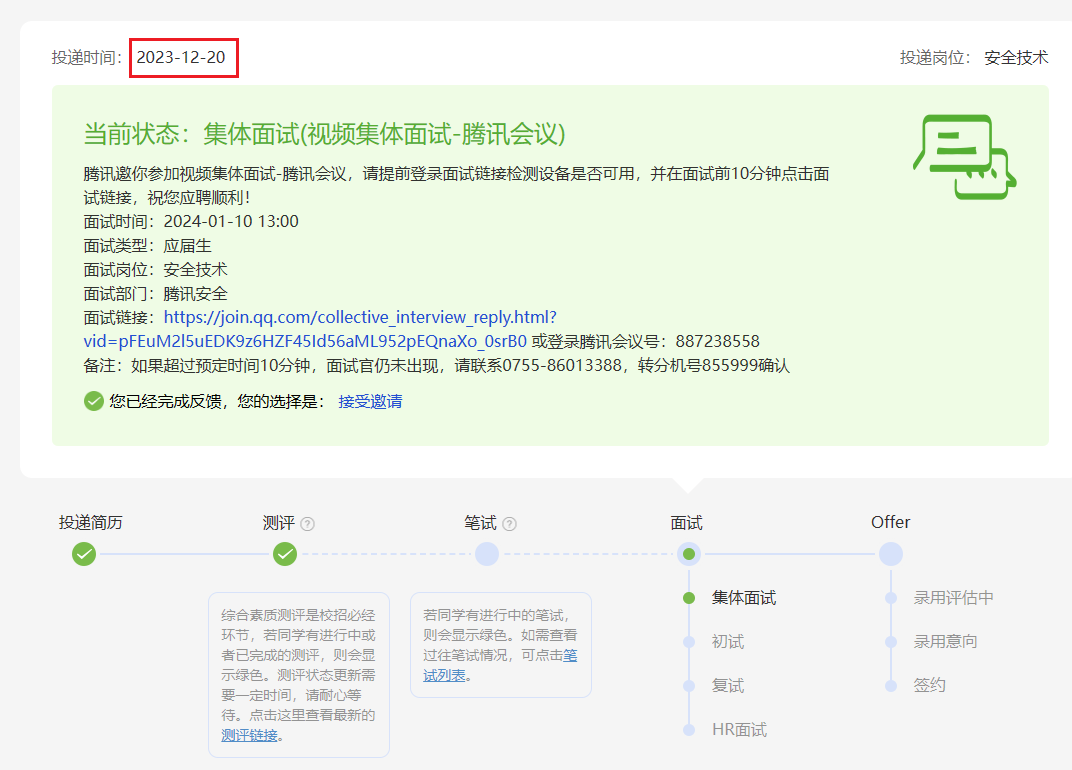
Task: Click the Offer stage label
Action: (x=890, y=522)
